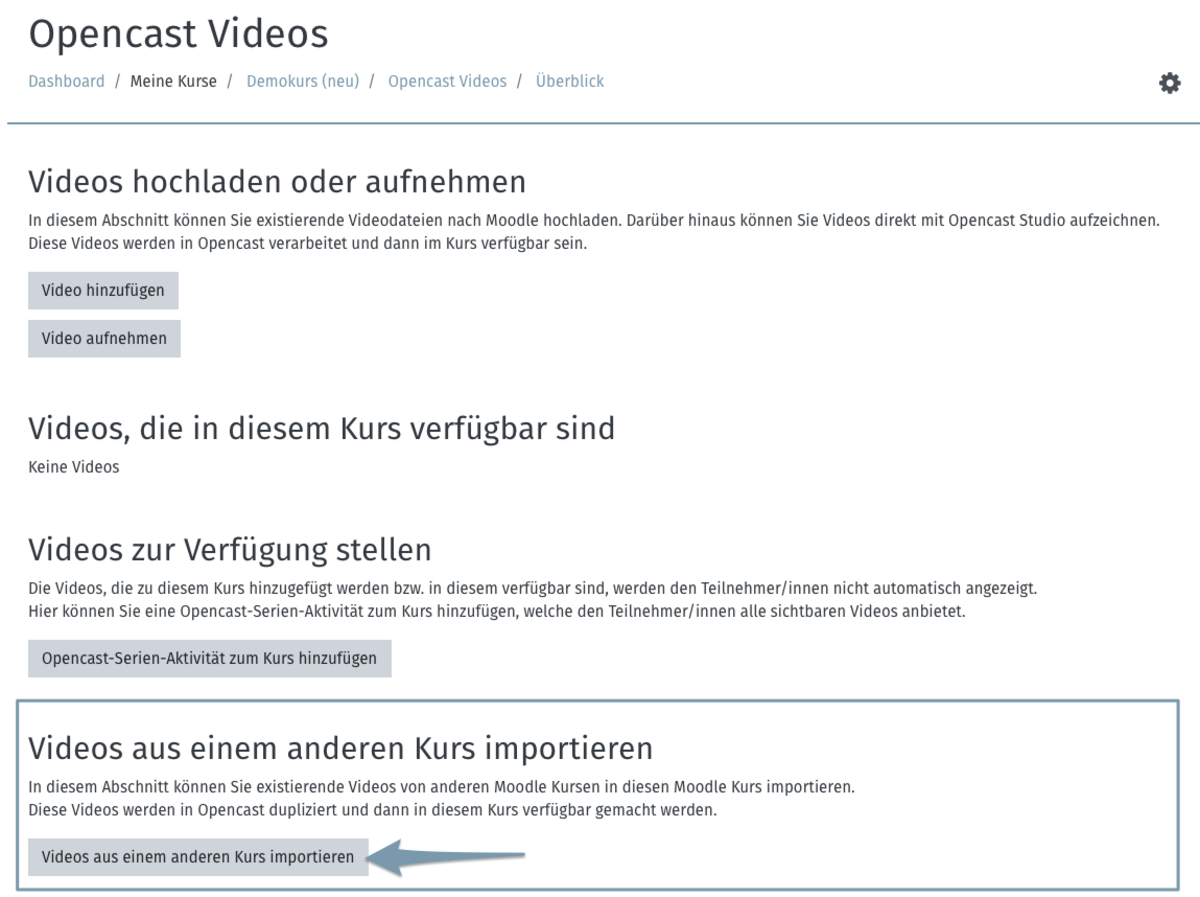Go to Dashboard breadcrumb link
The width and height of the screenshot is (1200, 897).
[x=66, y=82]
